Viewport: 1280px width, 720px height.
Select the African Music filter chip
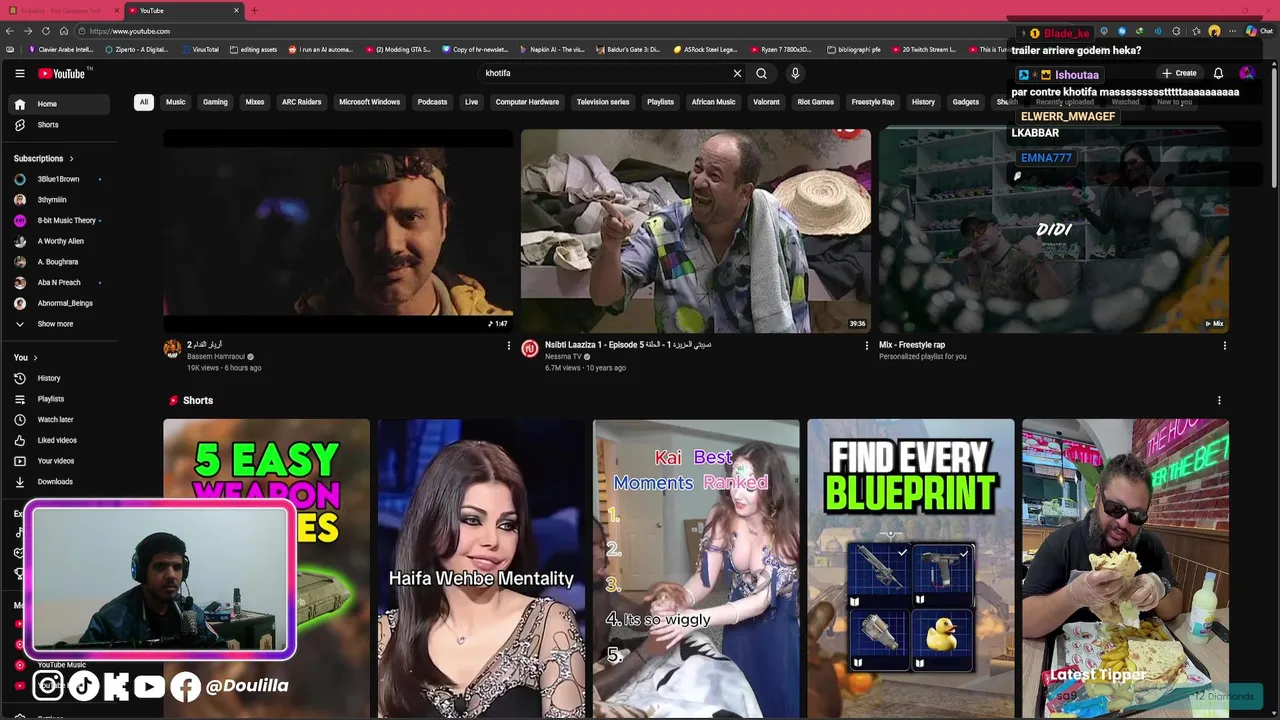(x=713, y=102)
